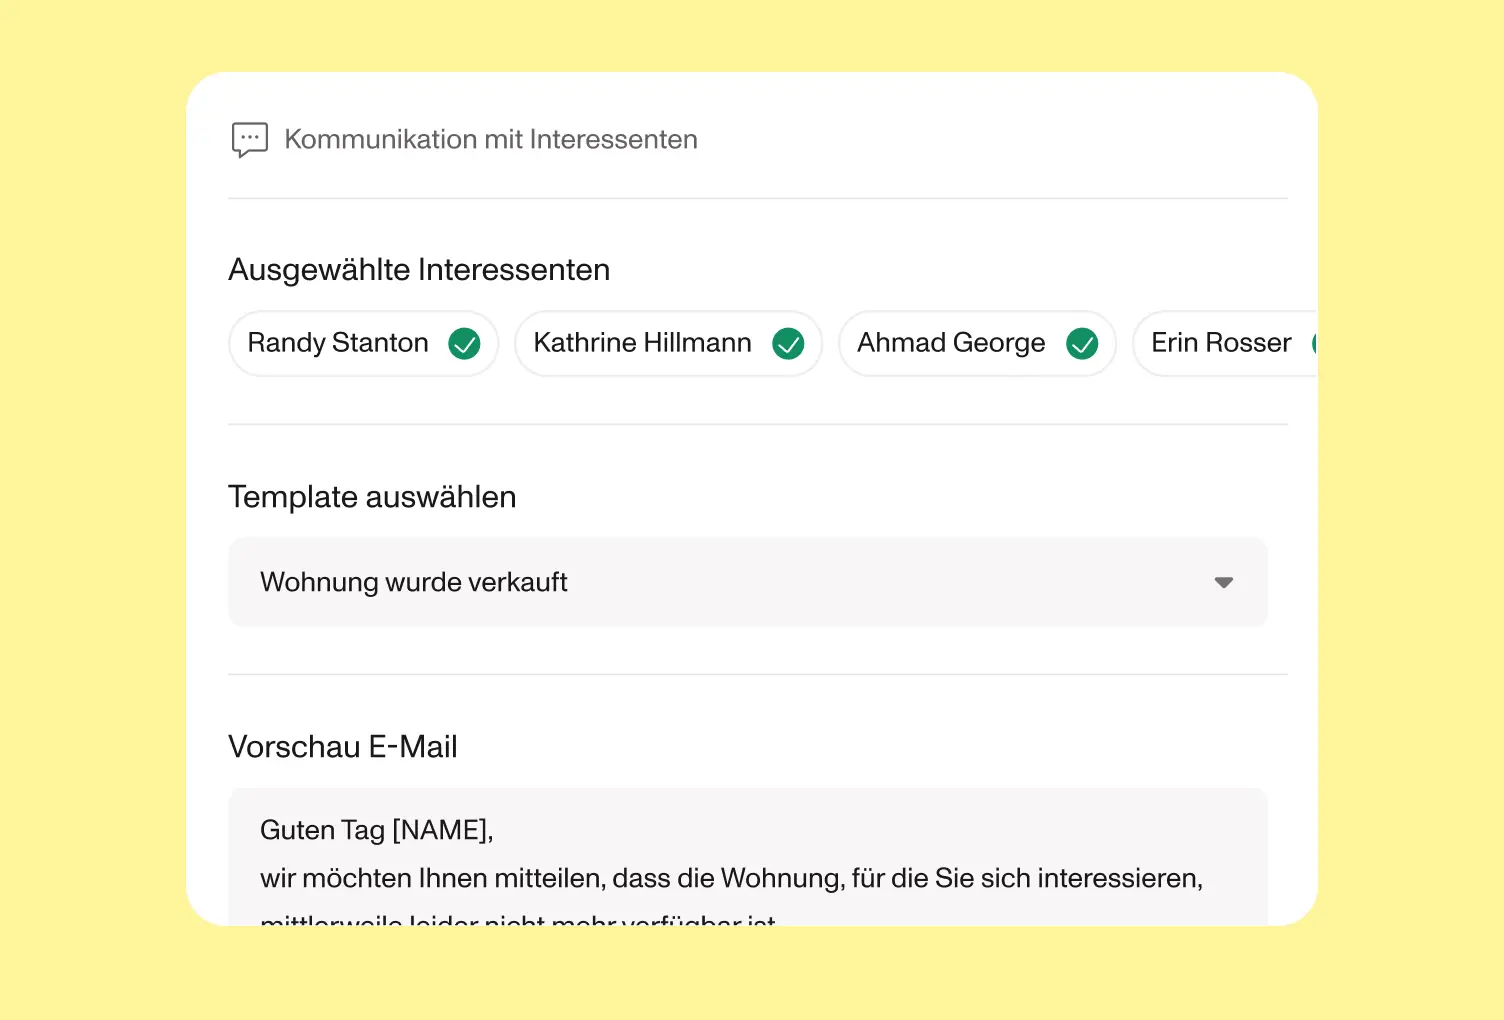Viewport: 1504px width, 1020px height.
Task: Click the name 'Randy Stanton' in its chip
Action: pos(338,343)
